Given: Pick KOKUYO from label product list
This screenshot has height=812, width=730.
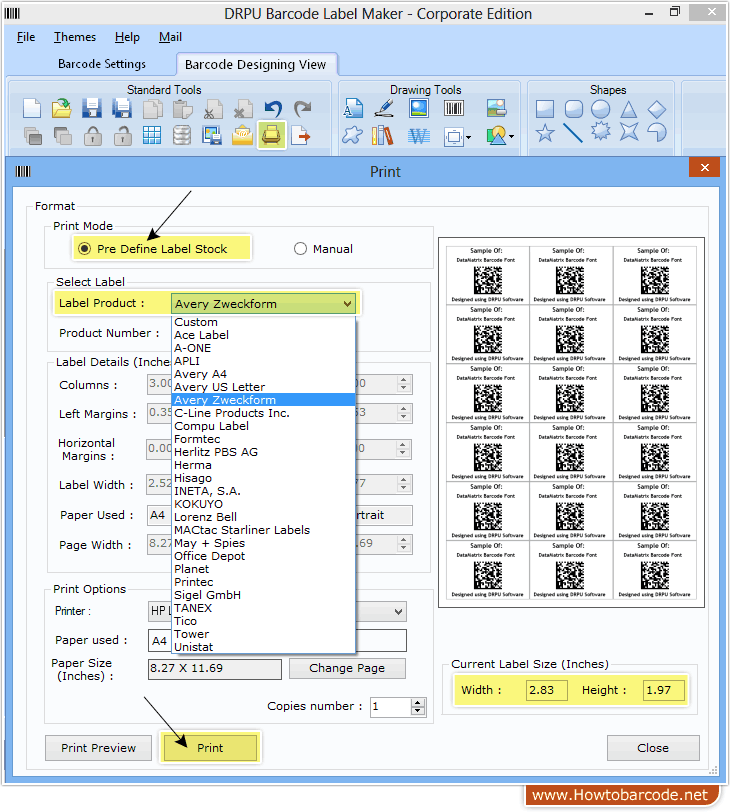Looking at the screenshot, I should (263, 504).
